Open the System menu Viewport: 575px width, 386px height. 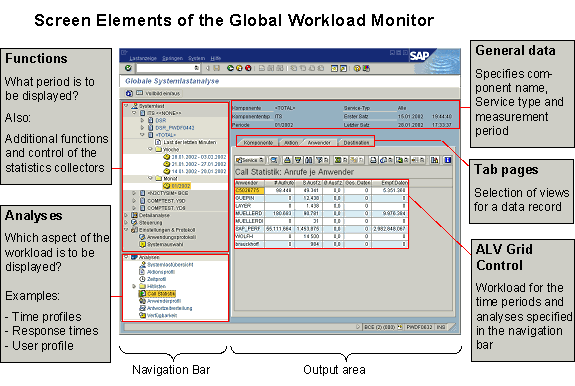coord(197,58)
